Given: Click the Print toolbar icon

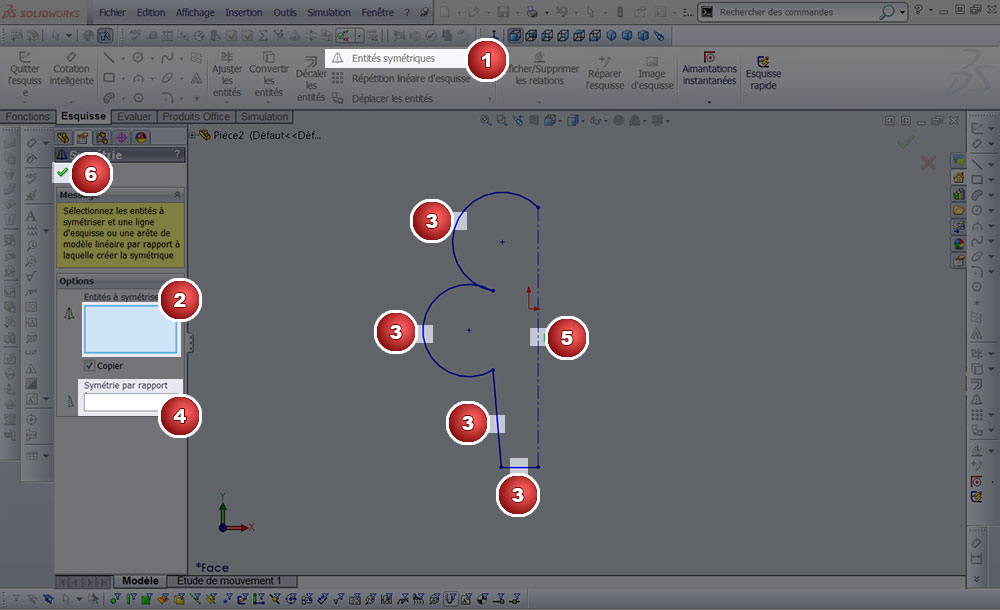Looking at the screenshot, I should click(x=533, y=12).
